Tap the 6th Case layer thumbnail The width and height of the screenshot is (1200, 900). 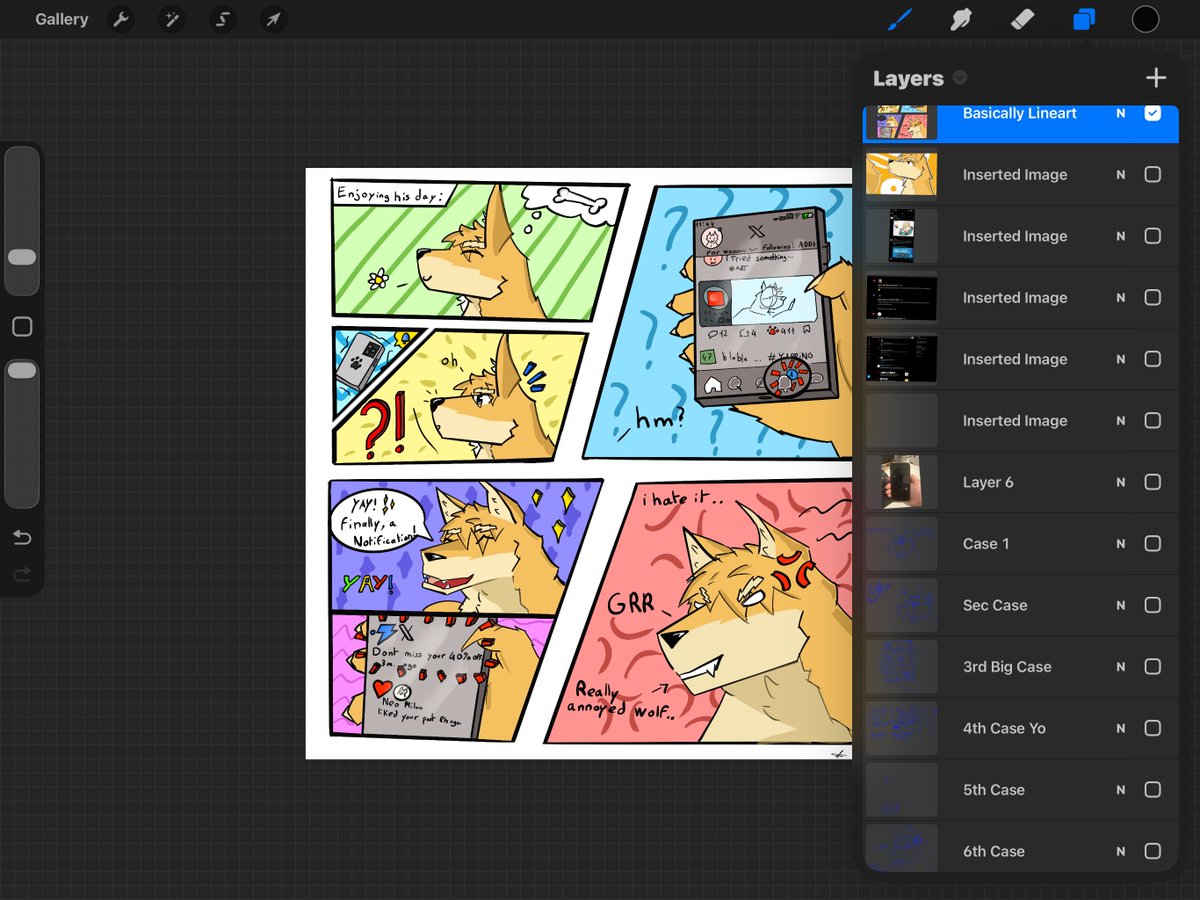click(901, 849)
